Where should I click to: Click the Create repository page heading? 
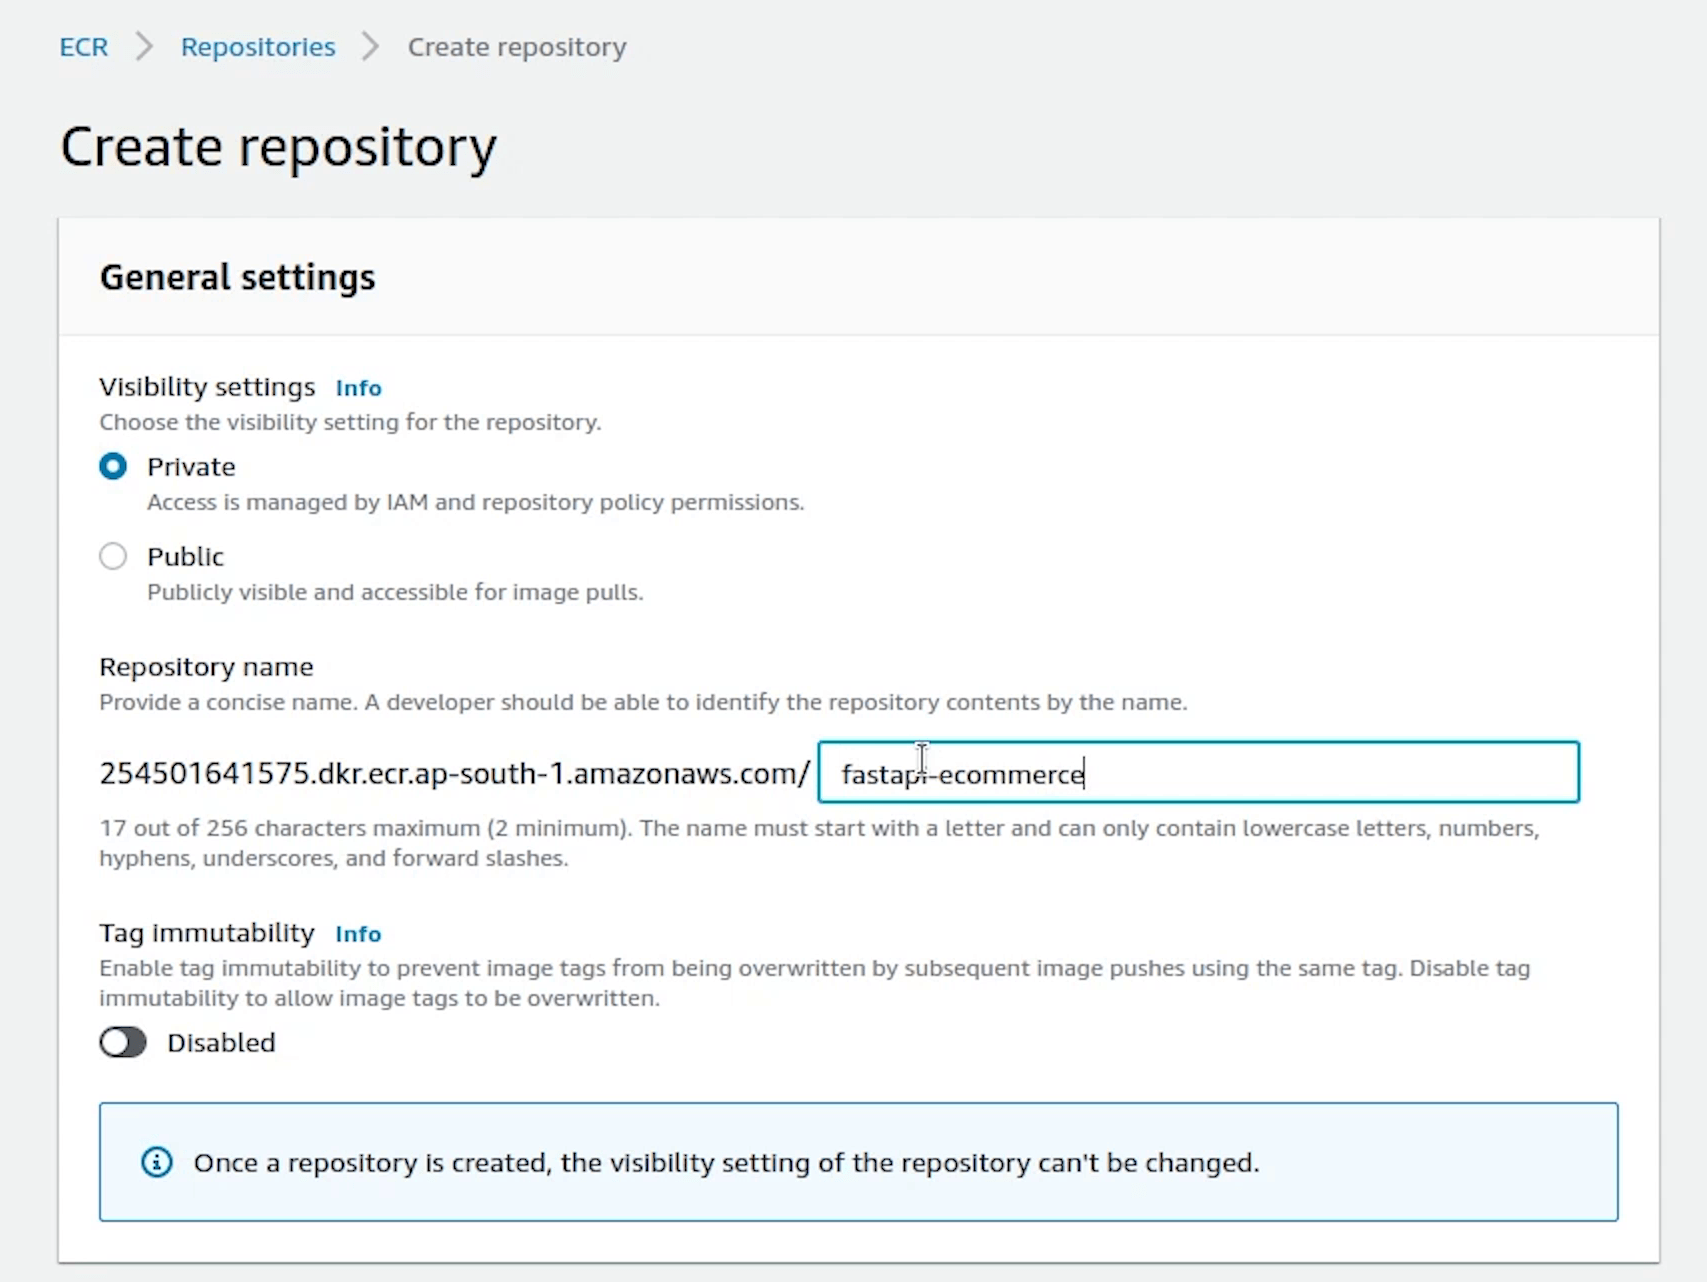click(x=278, y=147)
